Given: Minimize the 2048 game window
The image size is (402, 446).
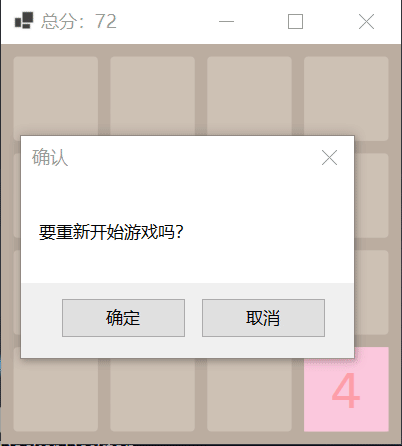Looking at the screenshot, I should (226, 22).
